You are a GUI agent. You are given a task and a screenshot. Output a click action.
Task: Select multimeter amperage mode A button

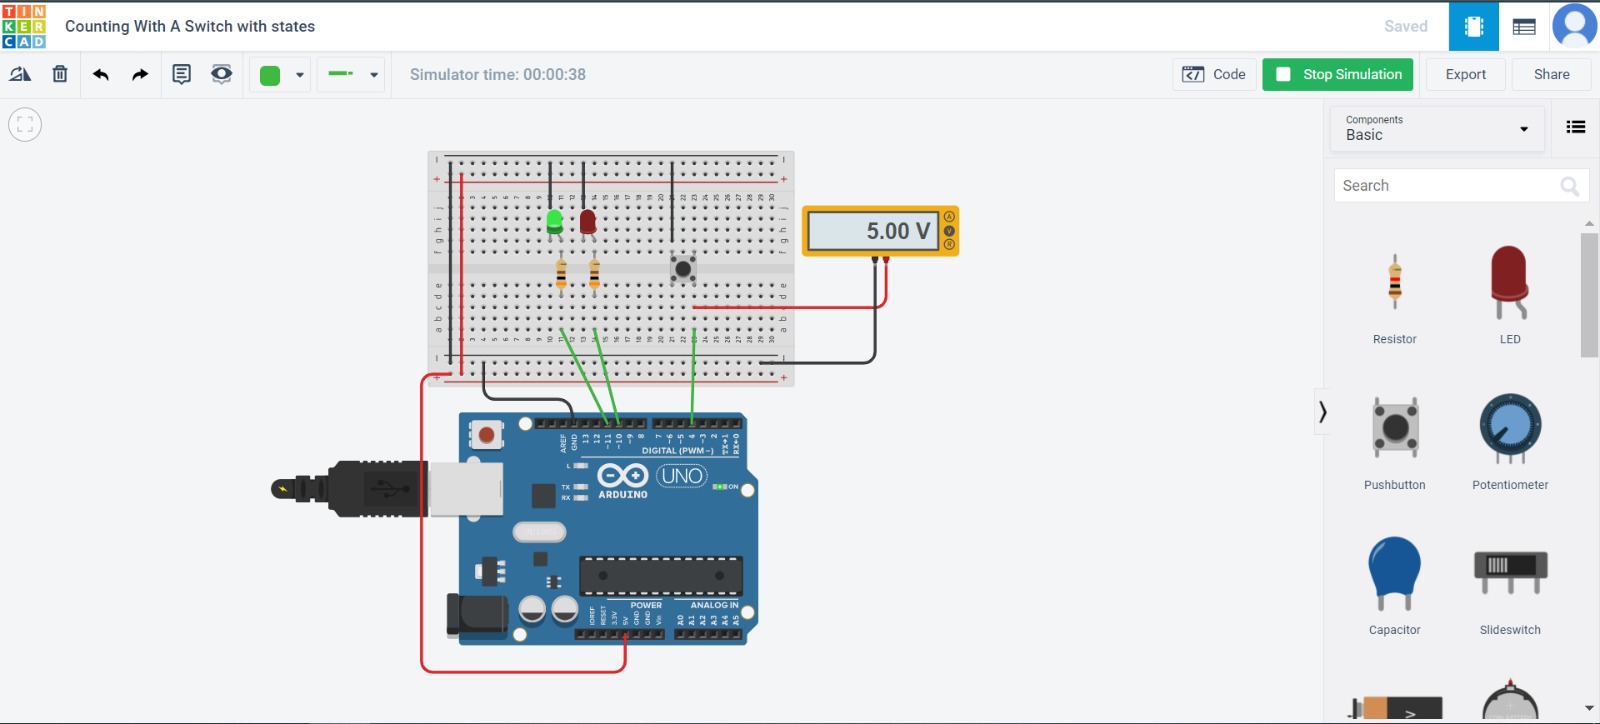[949, 217]
